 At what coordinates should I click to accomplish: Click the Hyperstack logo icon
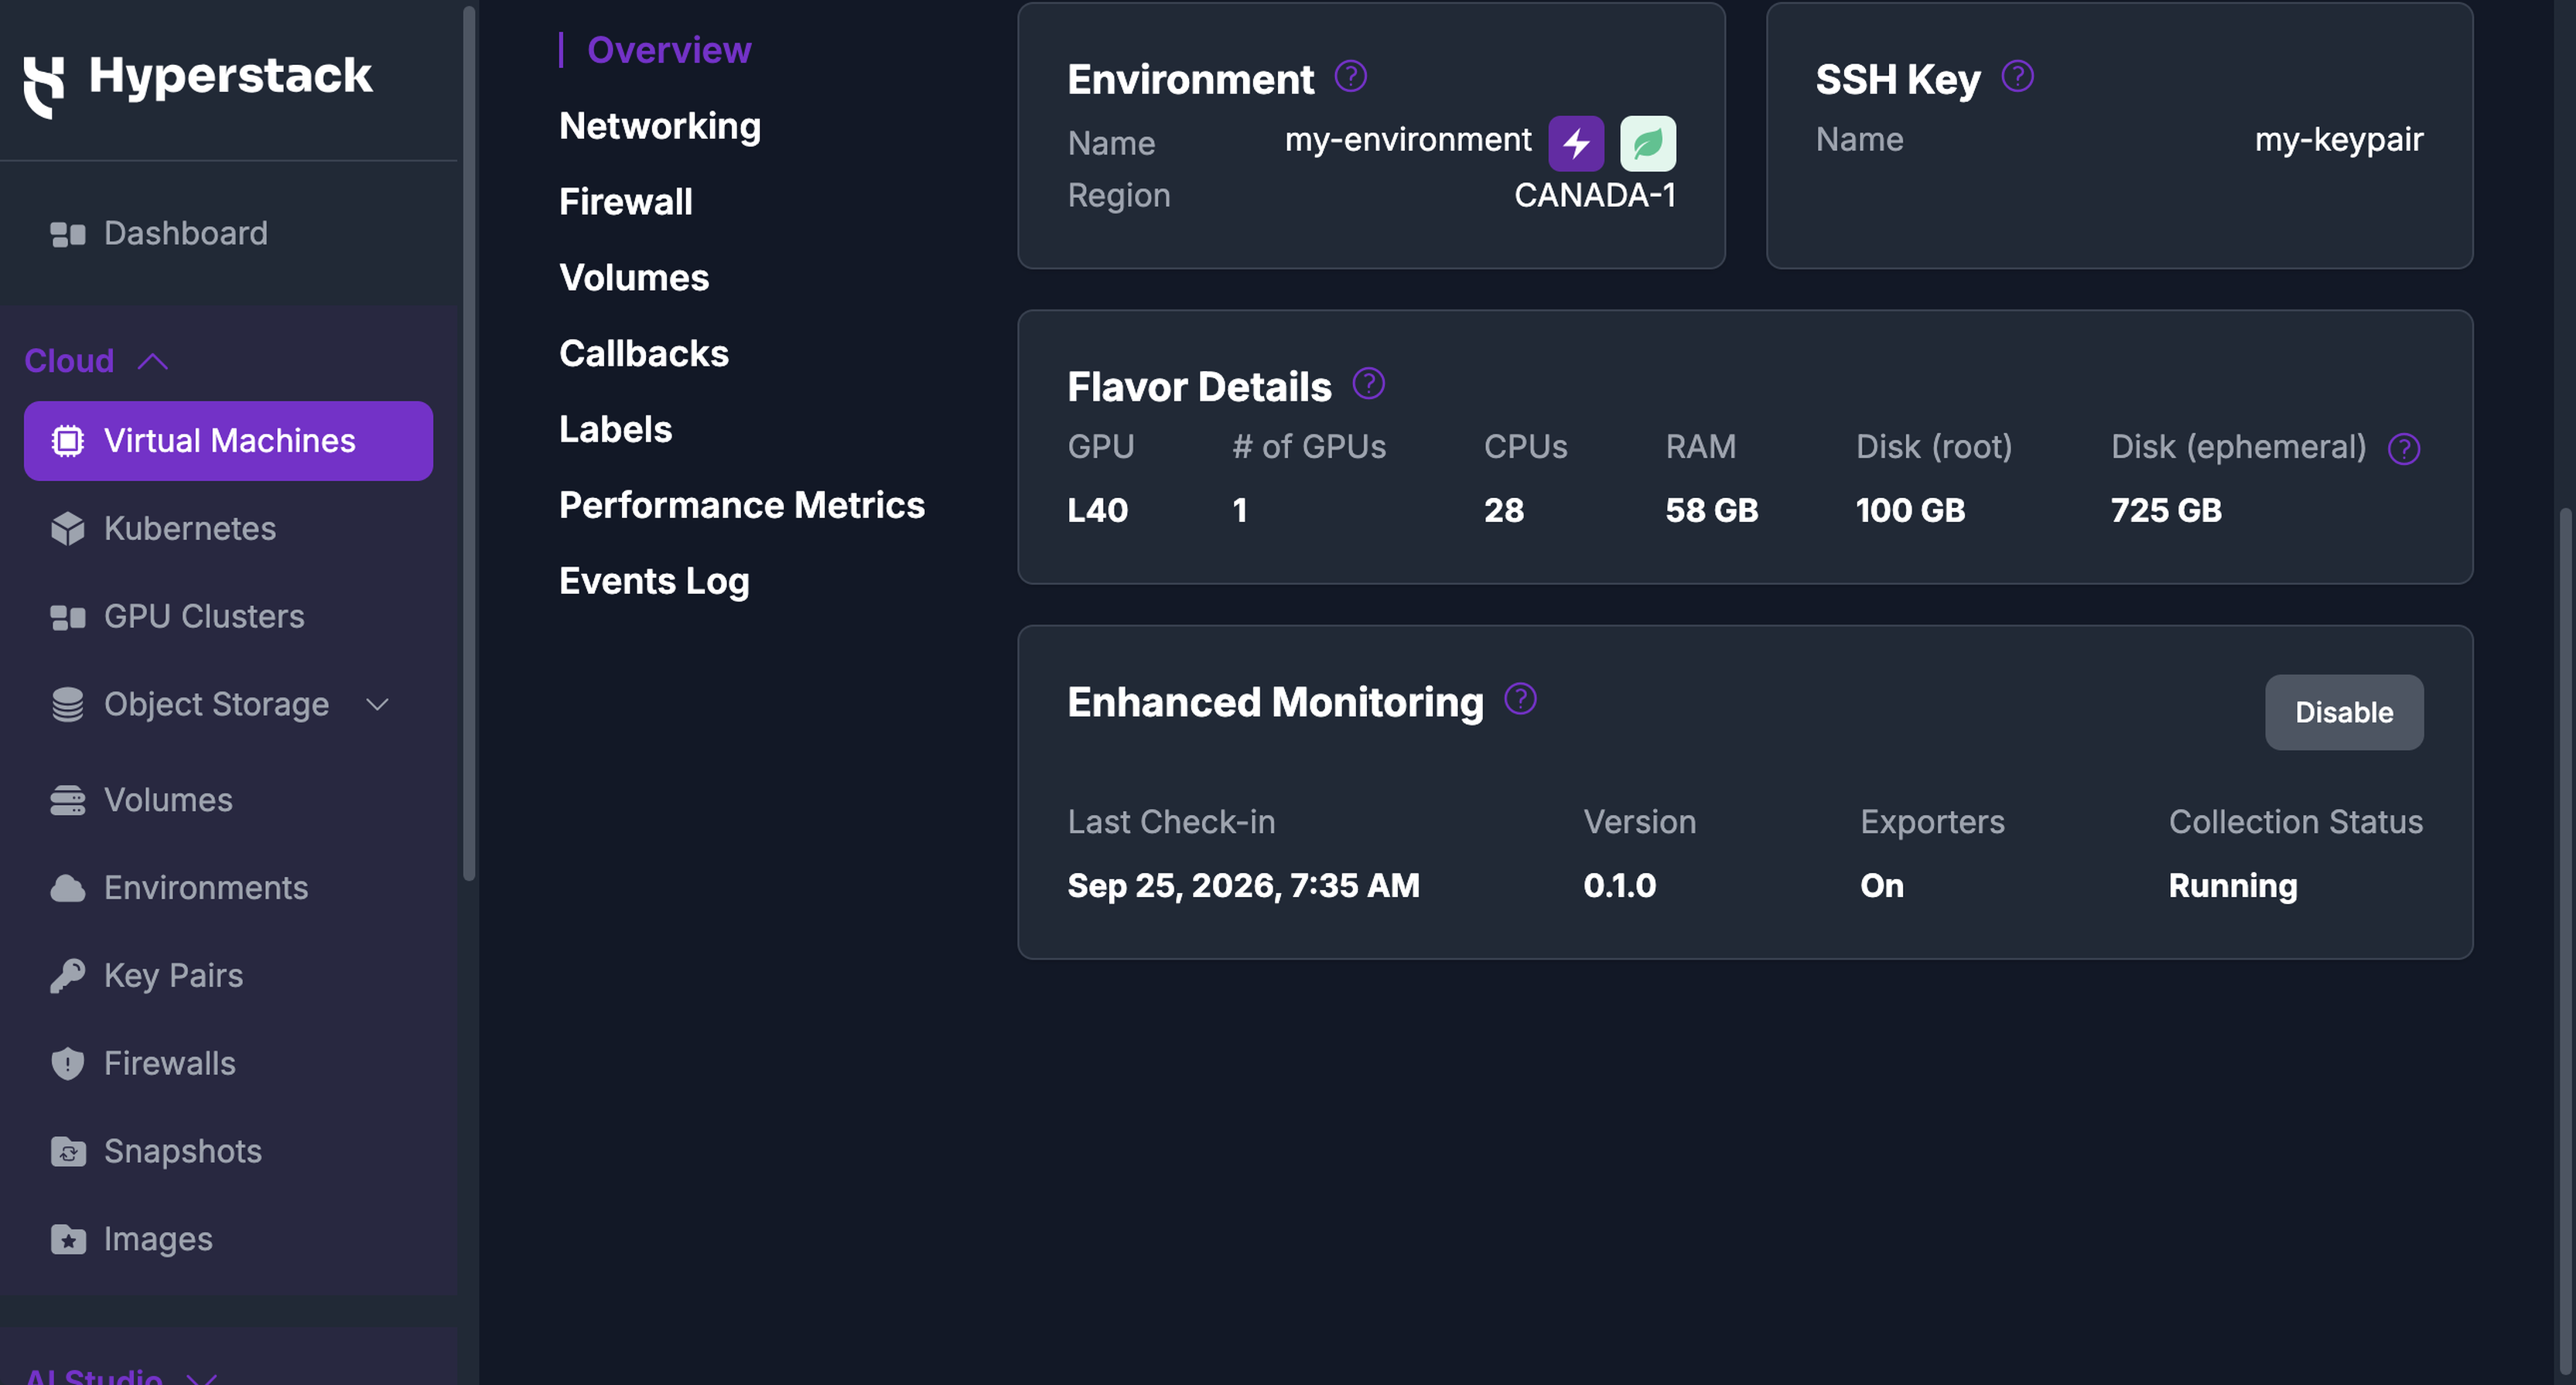pyautogui.click(x=44, y=87)
